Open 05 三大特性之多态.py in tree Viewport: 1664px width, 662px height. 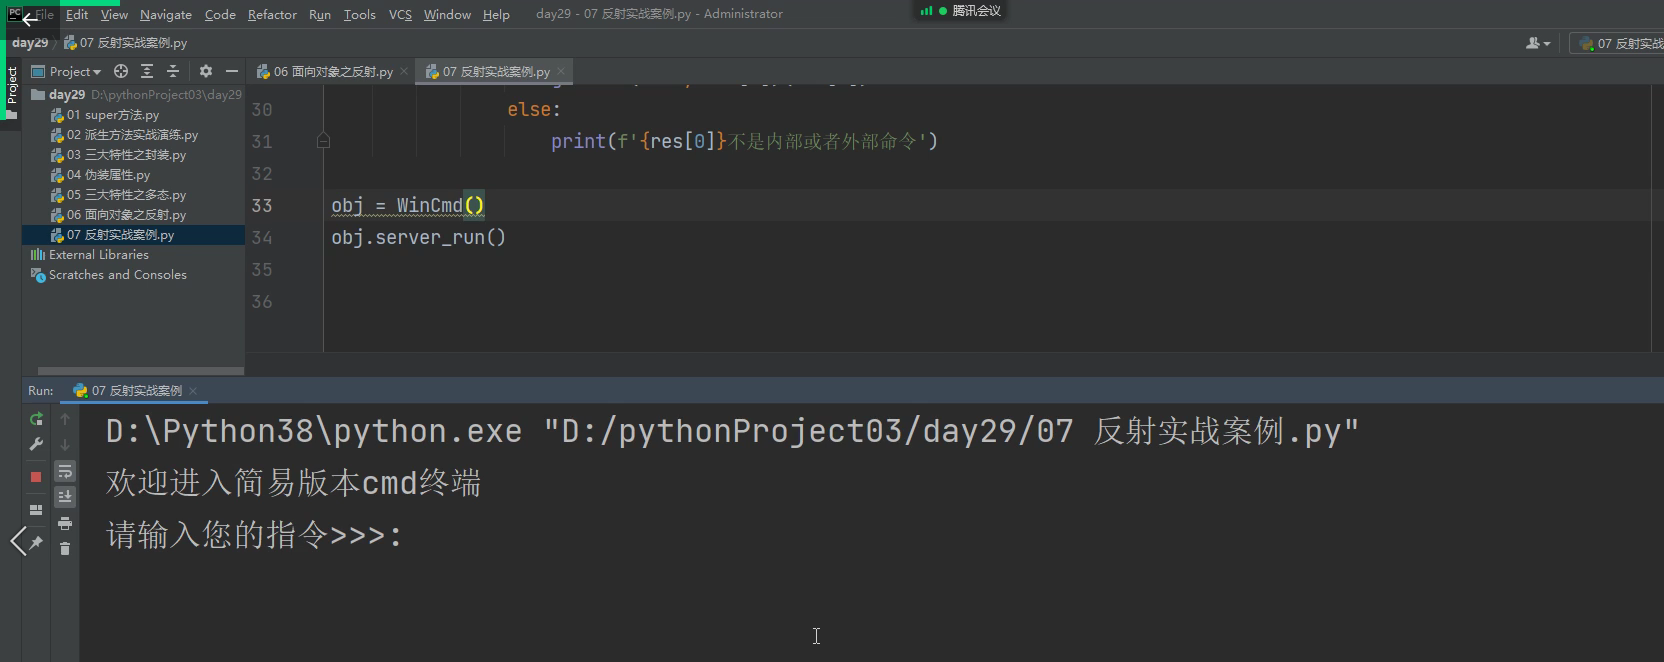[133, 194]
